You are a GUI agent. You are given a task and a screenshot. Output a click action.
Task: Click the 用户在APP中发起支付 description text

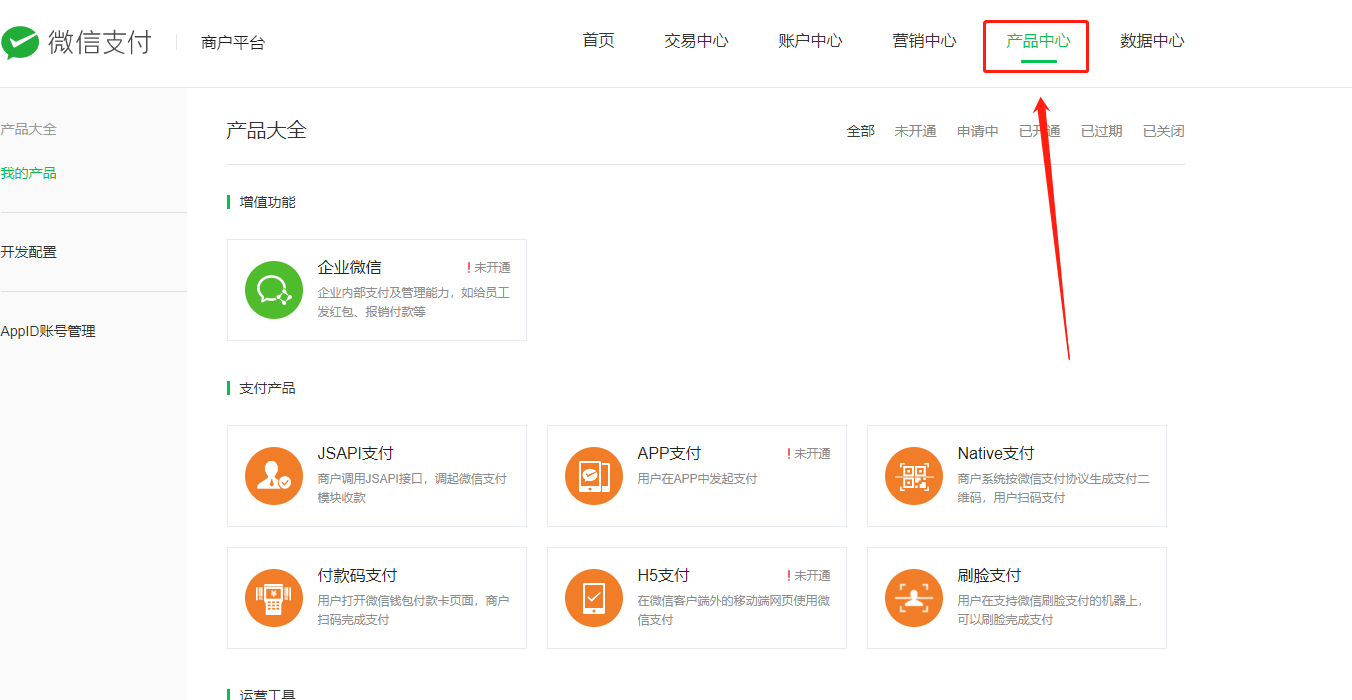tap(697, 479)
